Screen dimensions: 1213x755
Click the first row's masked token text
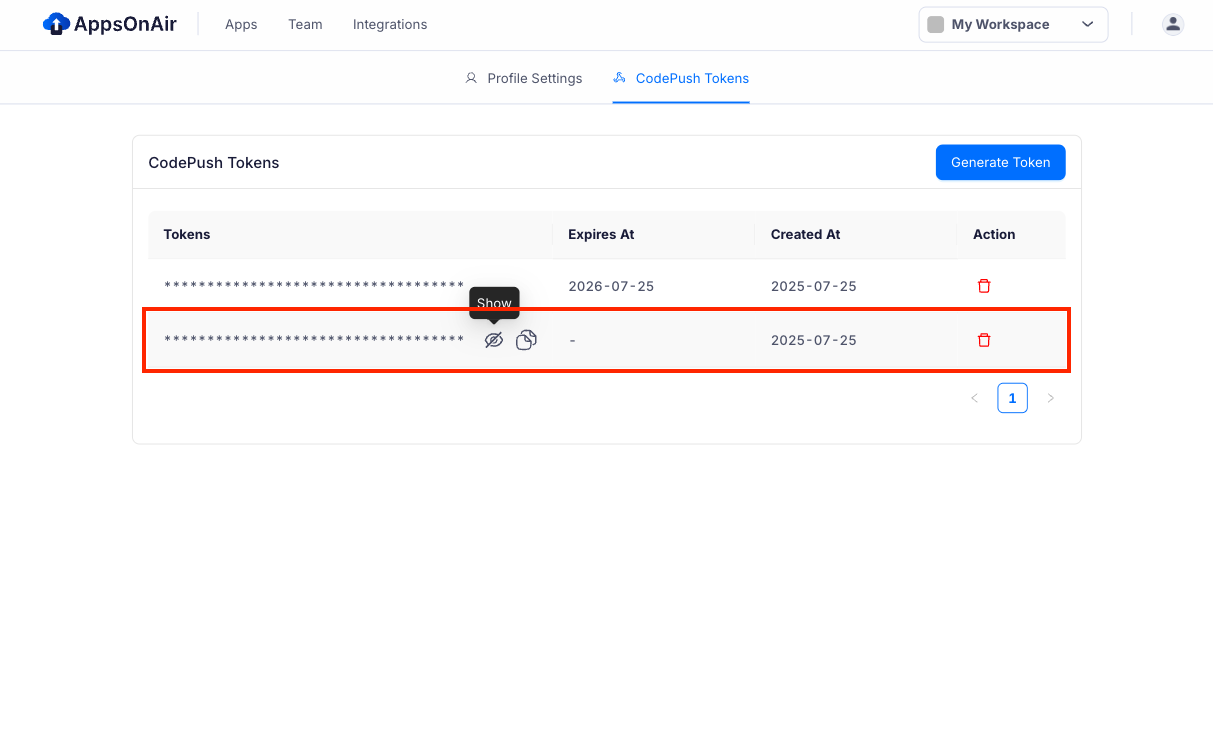314,286
